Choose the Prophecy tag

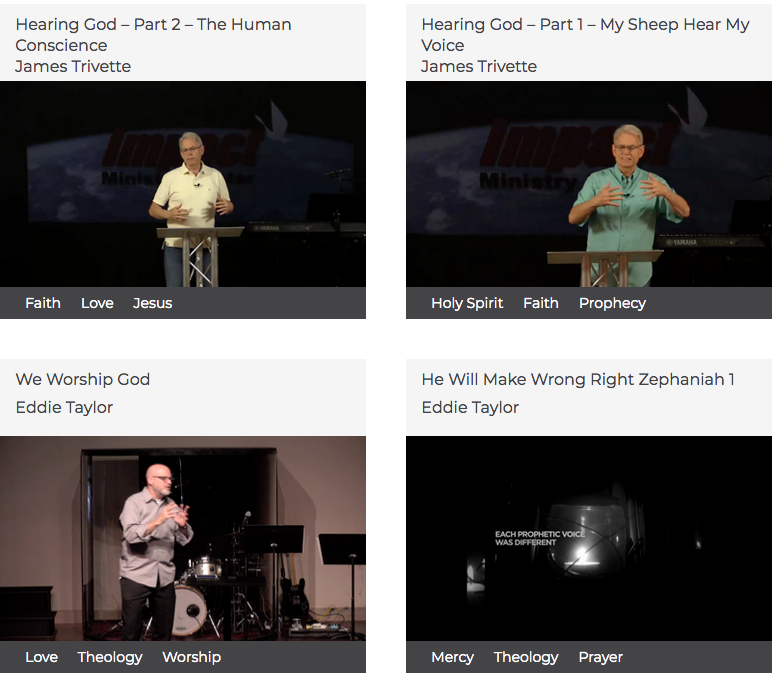(612, 303)
